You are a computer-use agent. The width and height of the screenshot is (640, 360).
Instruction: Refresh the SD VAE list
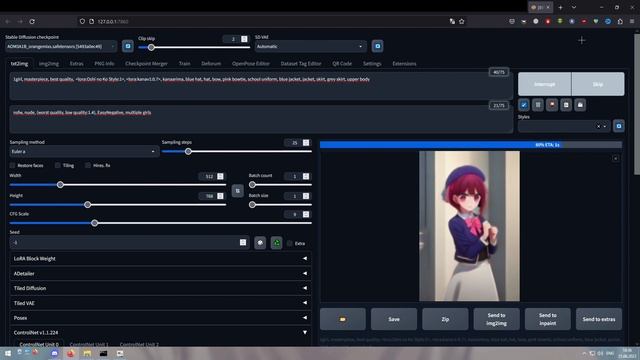click(x=378, y=46)
